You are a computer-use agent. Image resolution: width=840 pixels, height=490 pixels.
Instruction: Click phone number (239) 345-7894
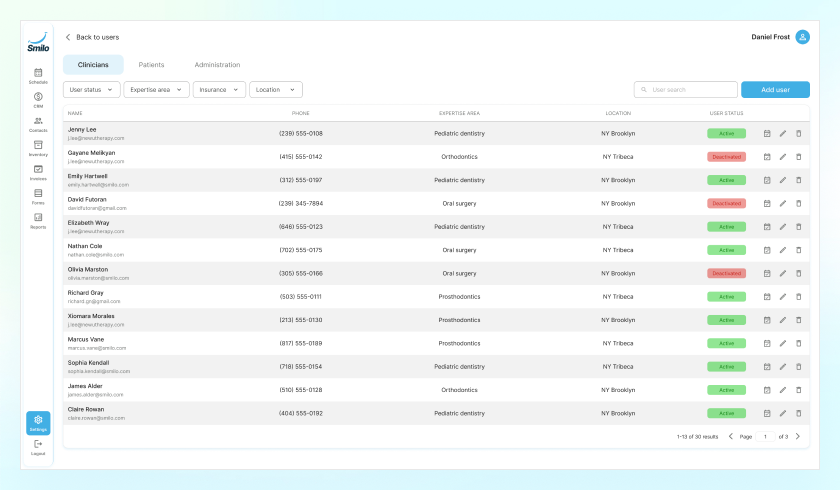301,203
